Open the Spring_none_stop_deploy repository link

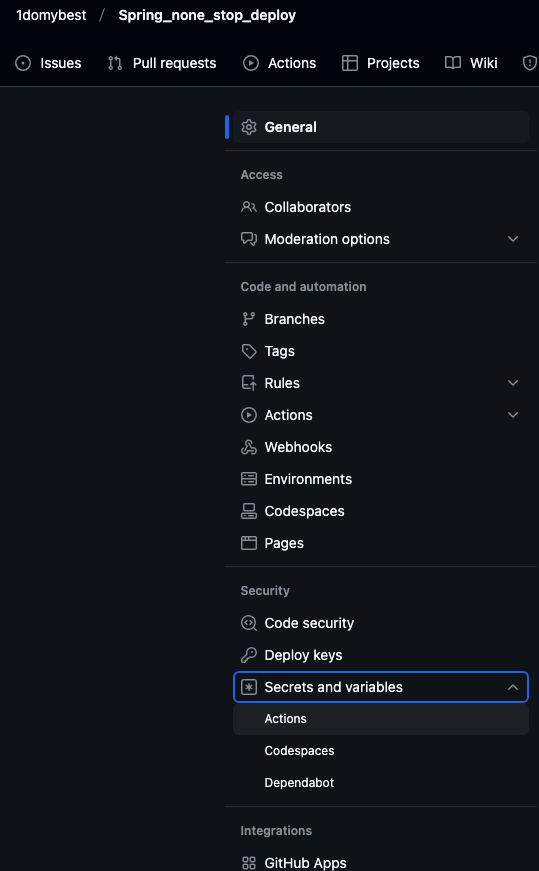[x=207, y=16]
